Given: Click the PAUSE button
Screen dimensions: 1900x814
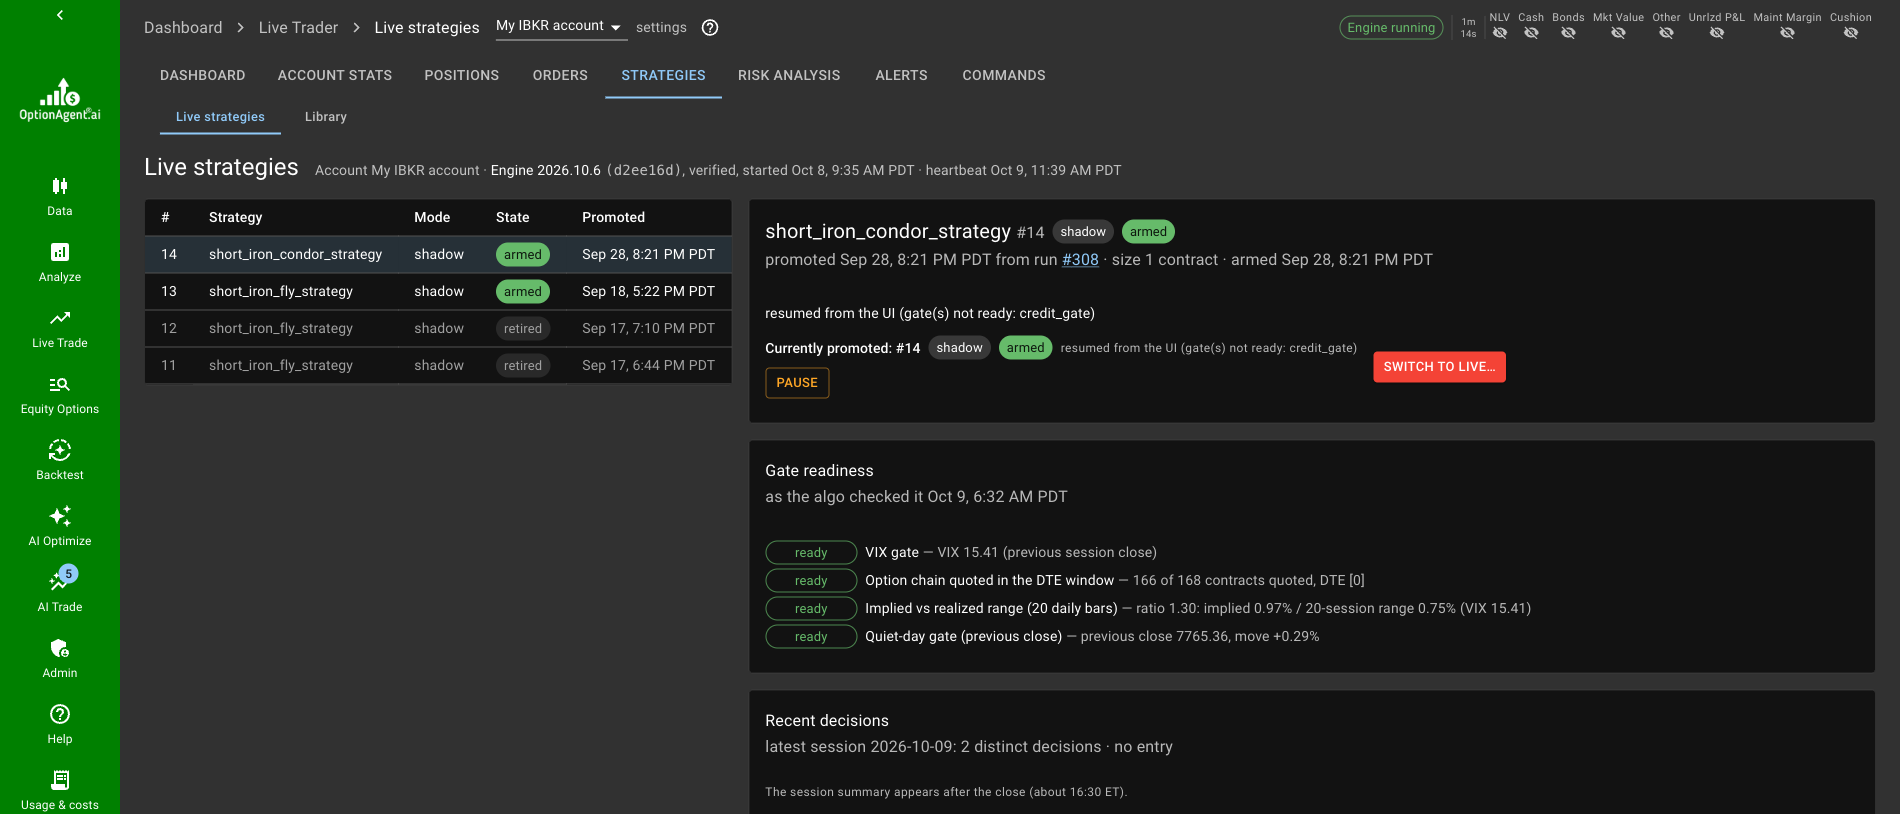Looking at the screenshot, I should (797, 383).
